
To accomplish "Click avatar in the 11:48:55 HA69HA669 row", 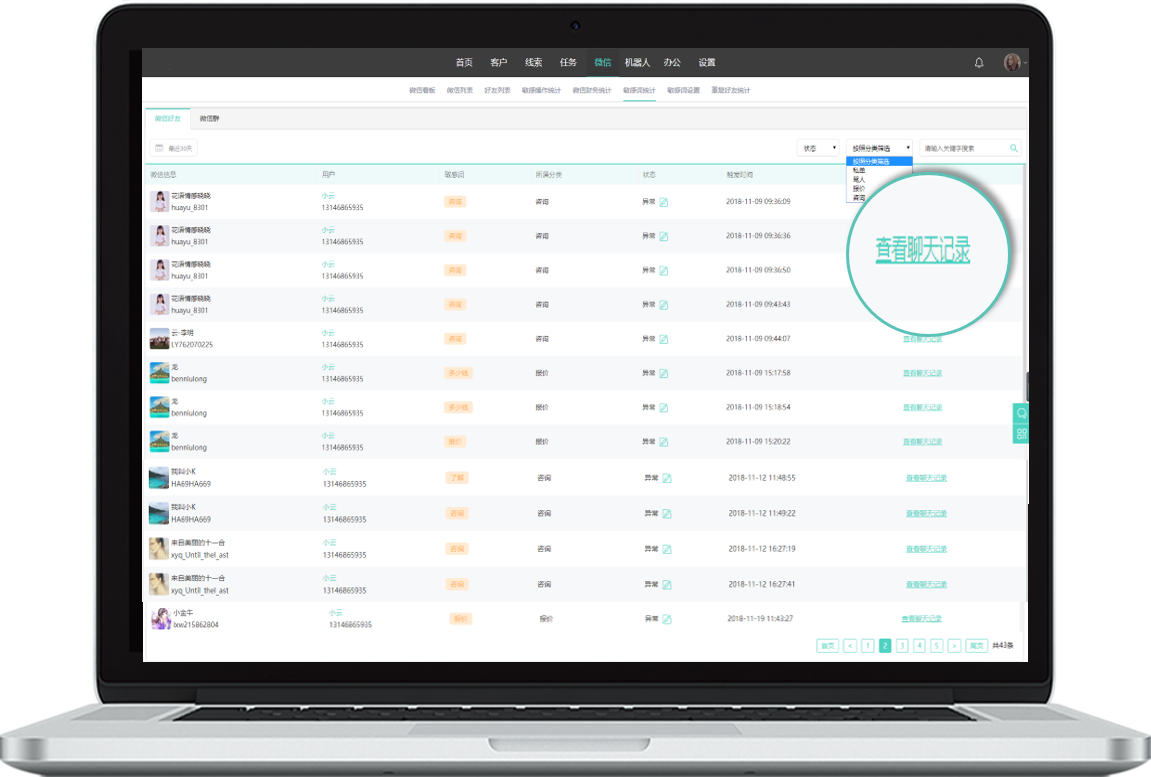I will click(x=159, y=478).
